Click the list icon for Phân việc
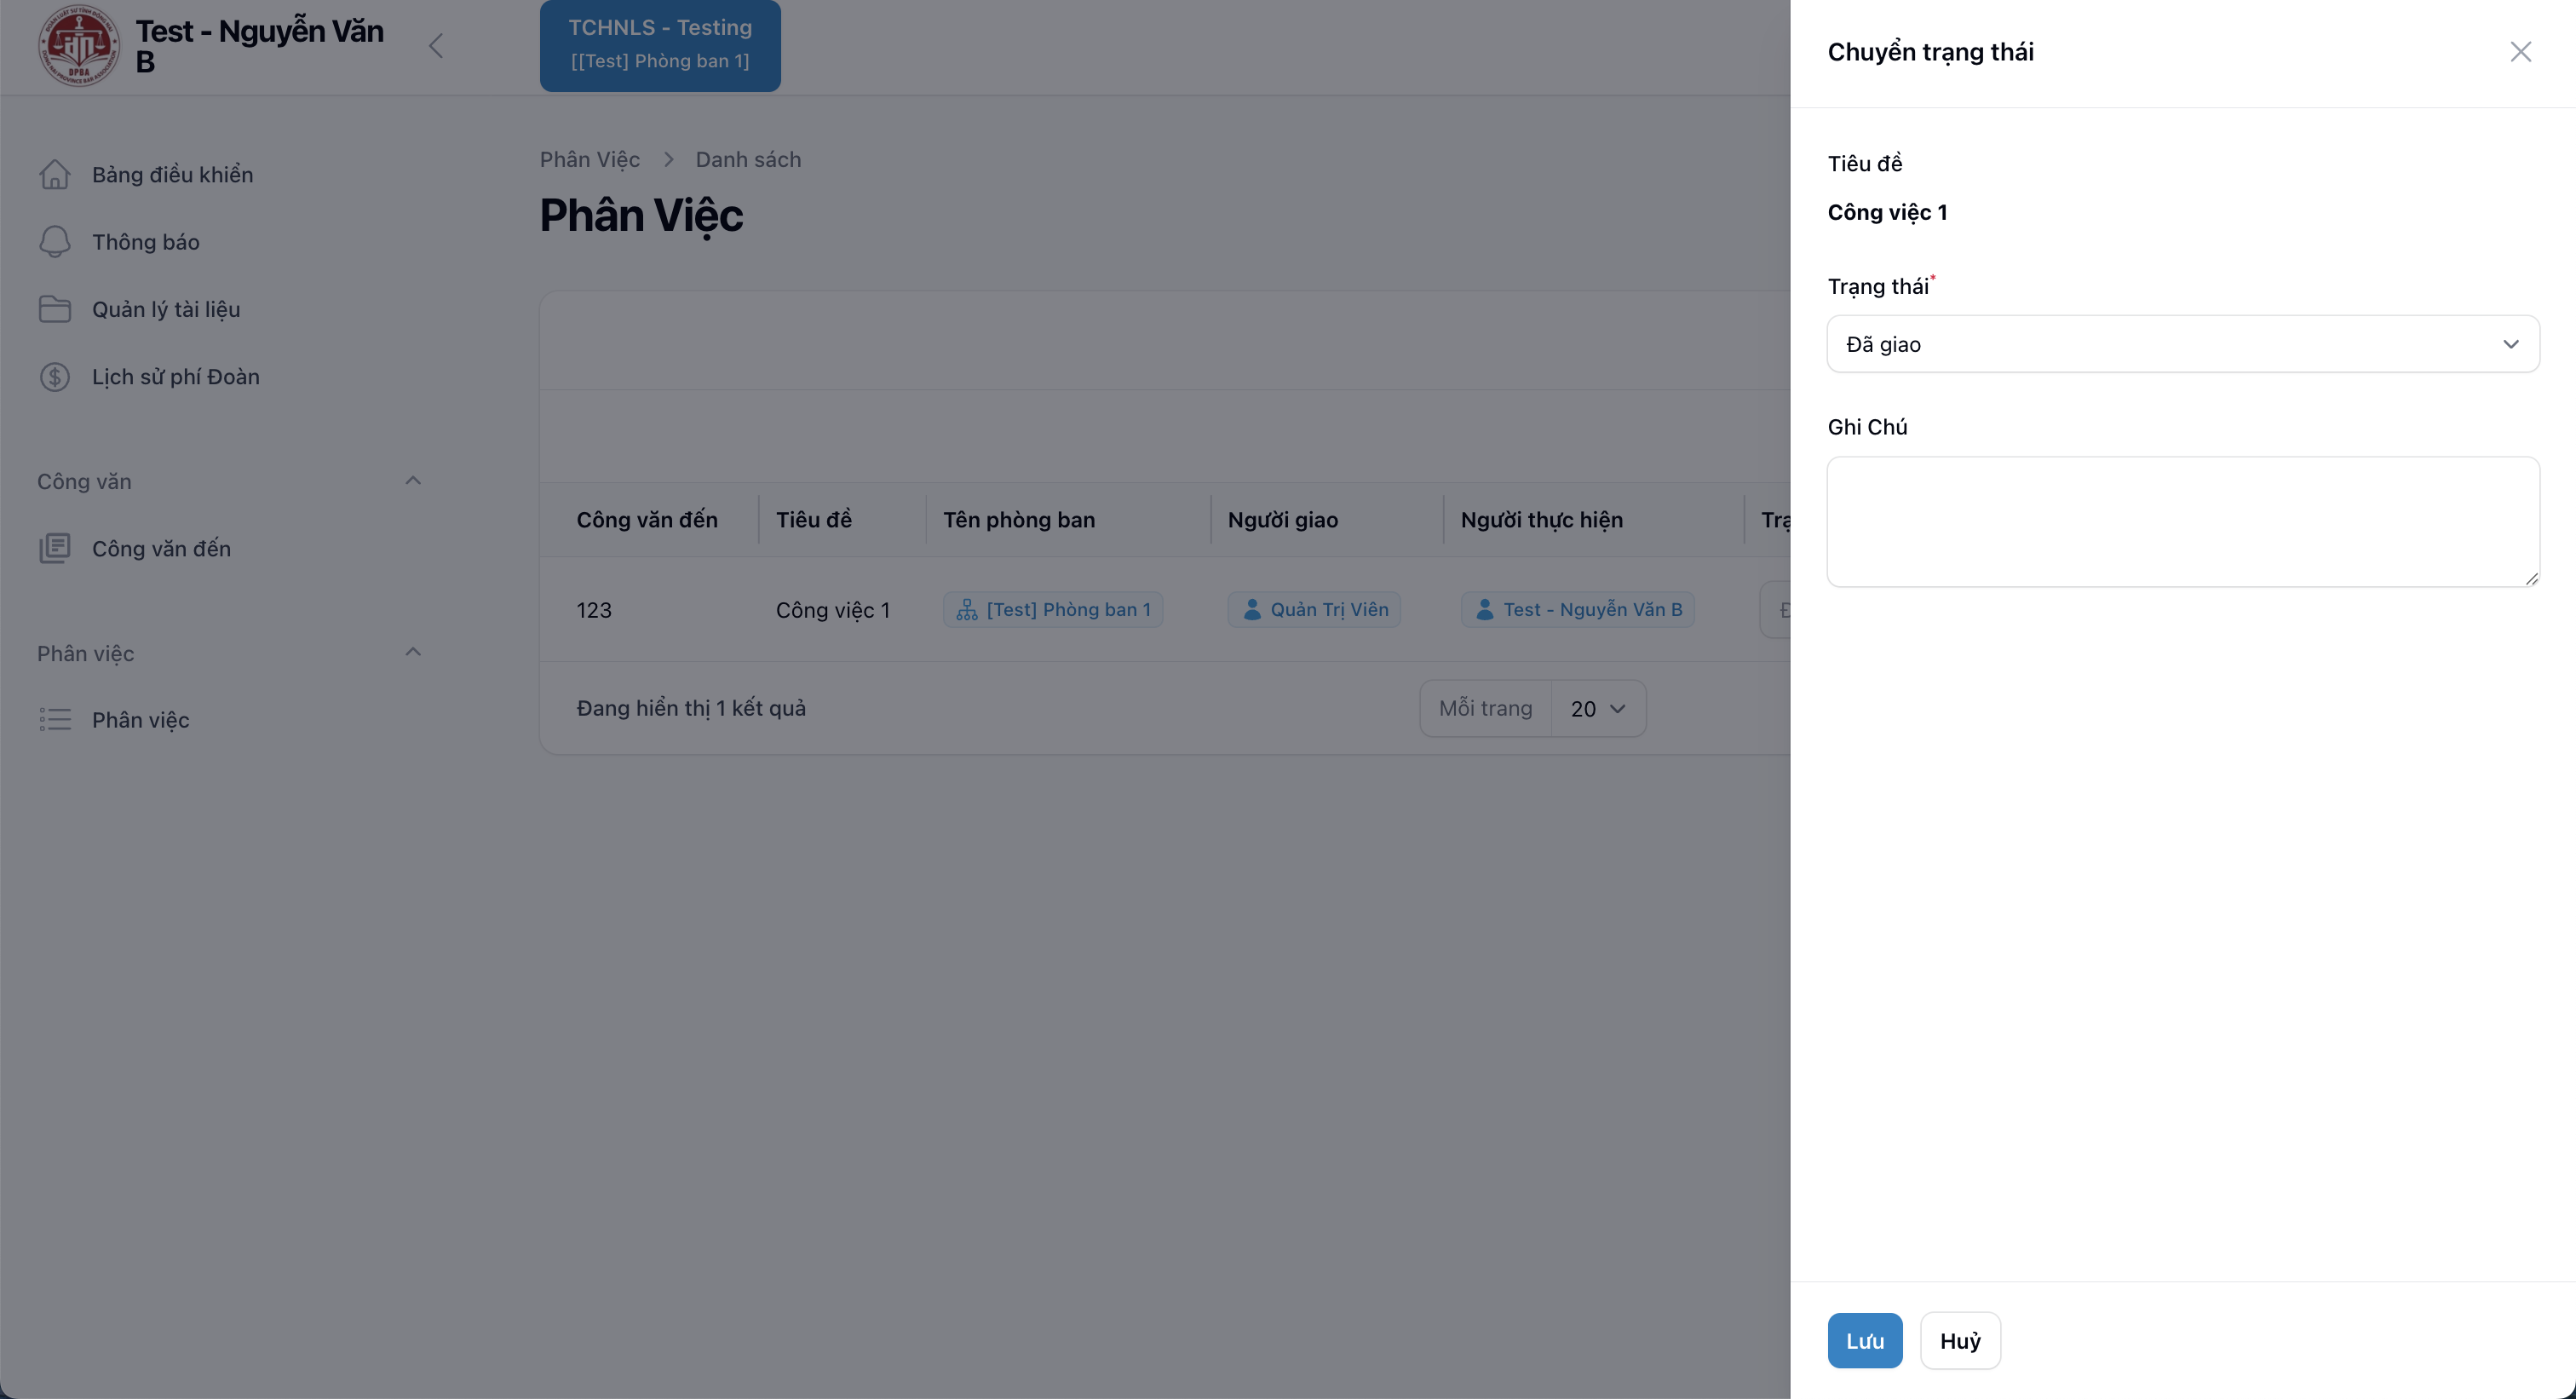The image size is (2576, 1399). pos(55,720)
